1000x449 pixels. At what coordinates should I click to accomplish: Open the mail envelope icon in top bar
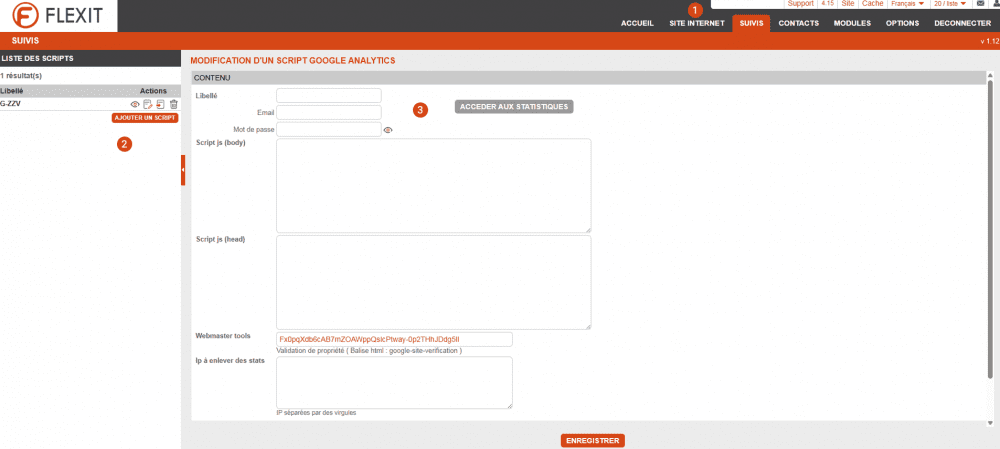pos(980,4)
